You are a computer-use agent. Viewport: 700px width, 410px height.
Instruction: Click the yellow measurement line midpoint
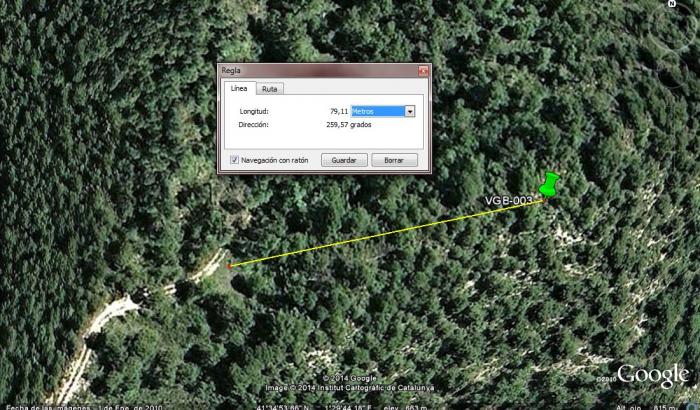387,234
